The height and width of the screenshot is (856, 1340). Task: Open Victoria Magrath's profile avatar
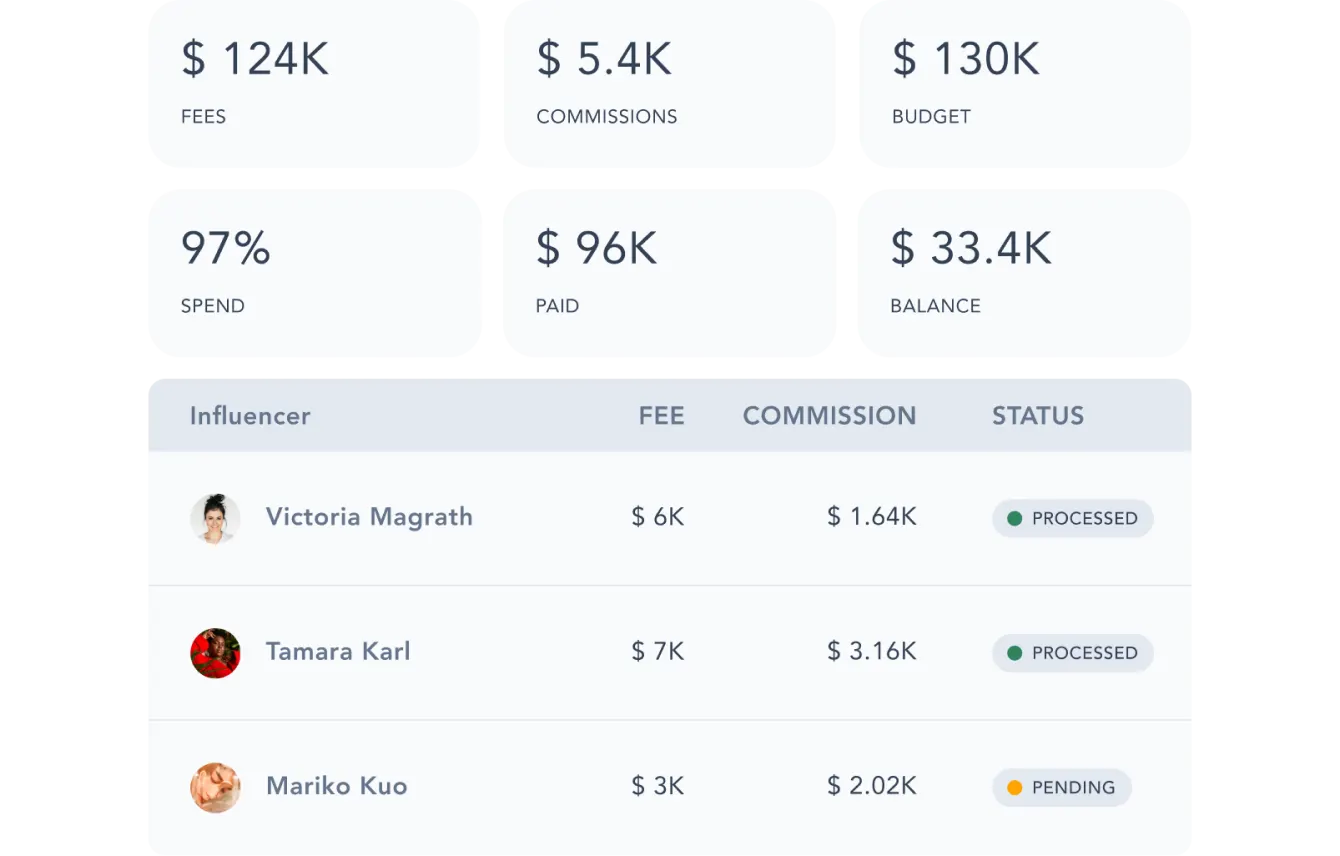tap(216, 517)
